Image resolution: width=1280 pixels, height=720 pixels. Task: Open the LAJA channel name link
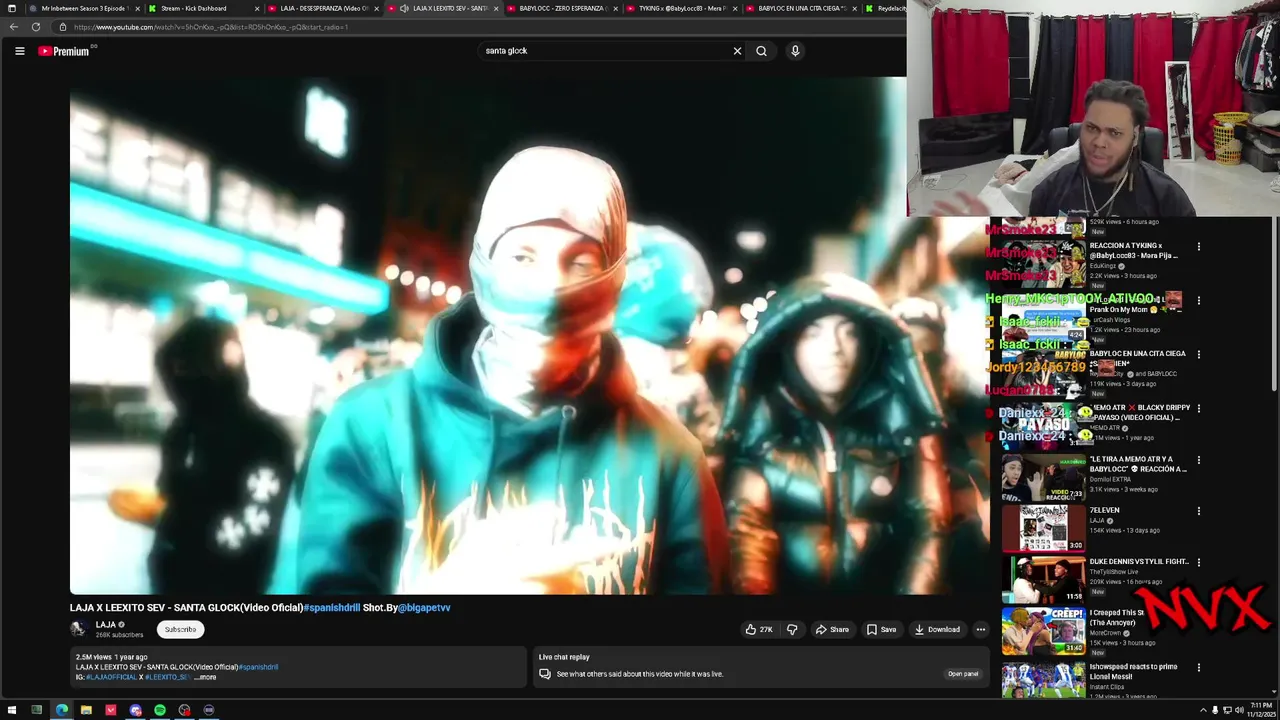click(x=105, y=625)
